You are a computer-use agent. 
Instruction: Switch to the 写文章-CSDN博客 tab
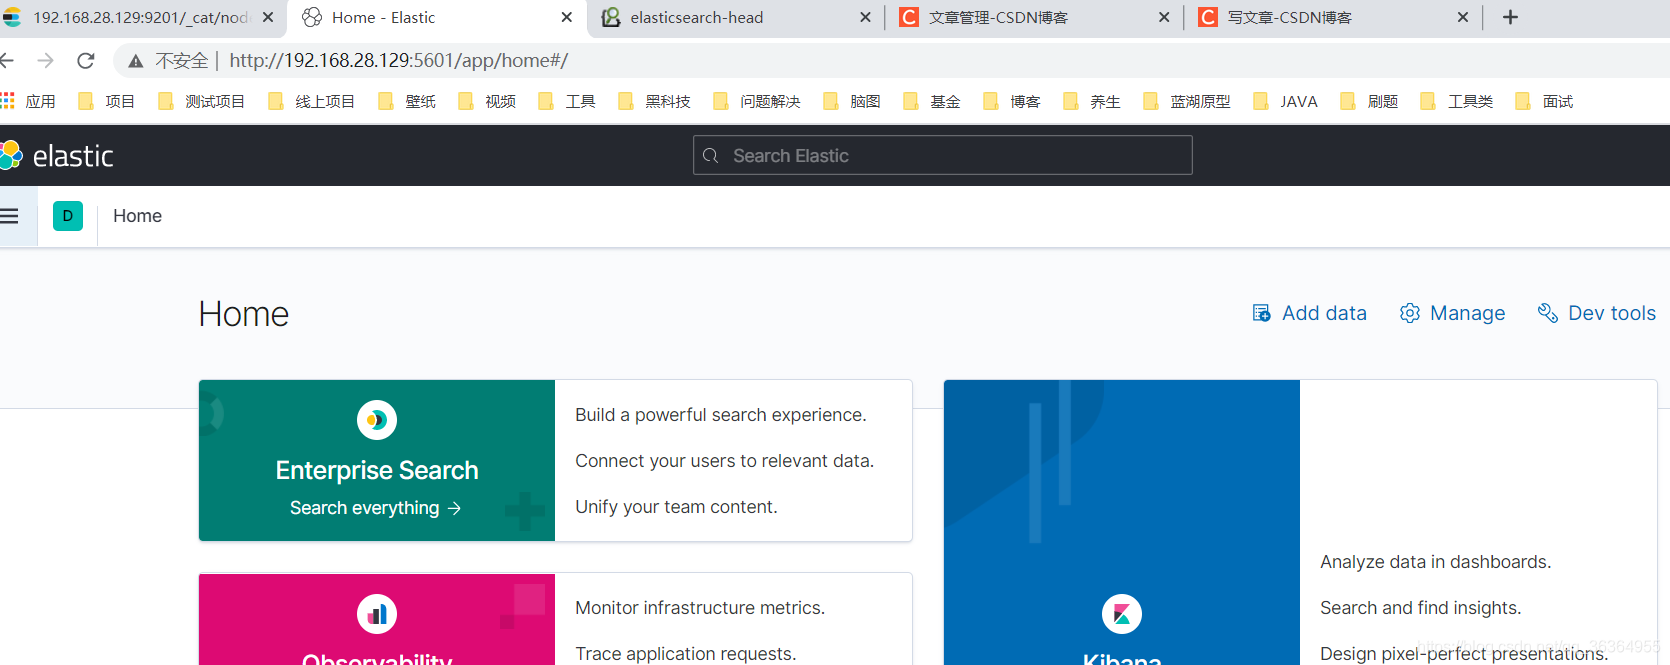click(1332, 18)
